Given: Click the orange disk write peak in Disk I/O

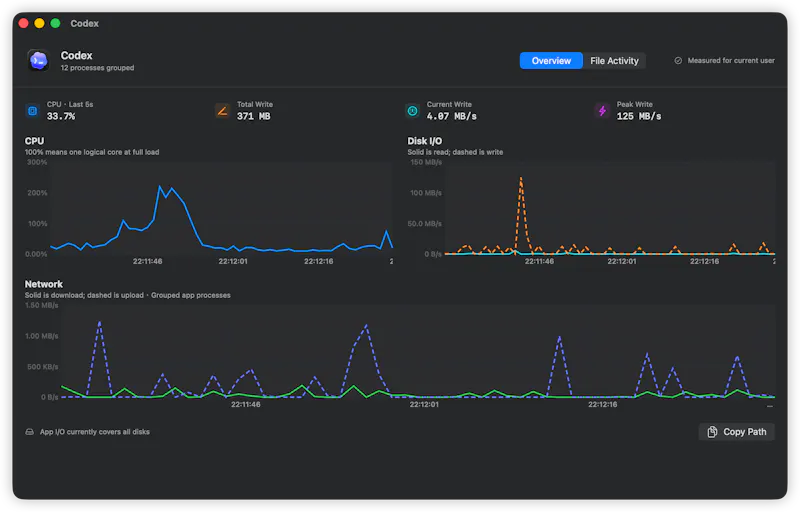Looking at the screenshot, I should coord(521,178).
